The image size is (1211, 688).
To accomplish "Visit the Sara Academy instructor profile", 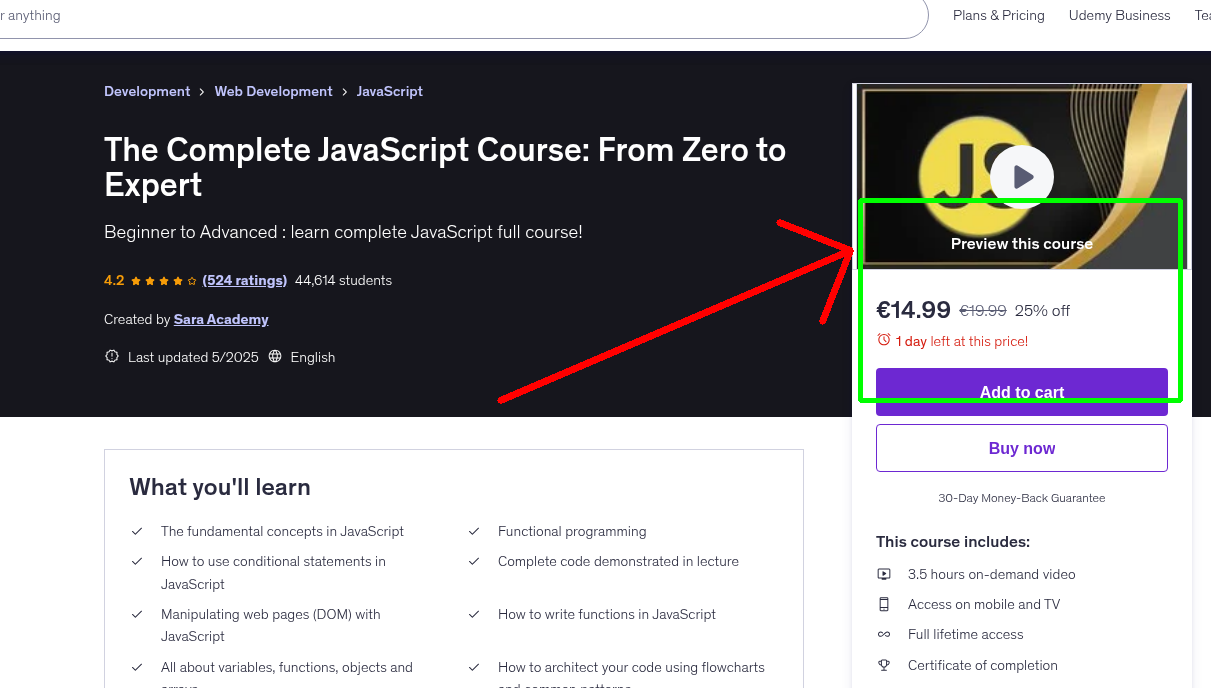I will tap(221, 319).
